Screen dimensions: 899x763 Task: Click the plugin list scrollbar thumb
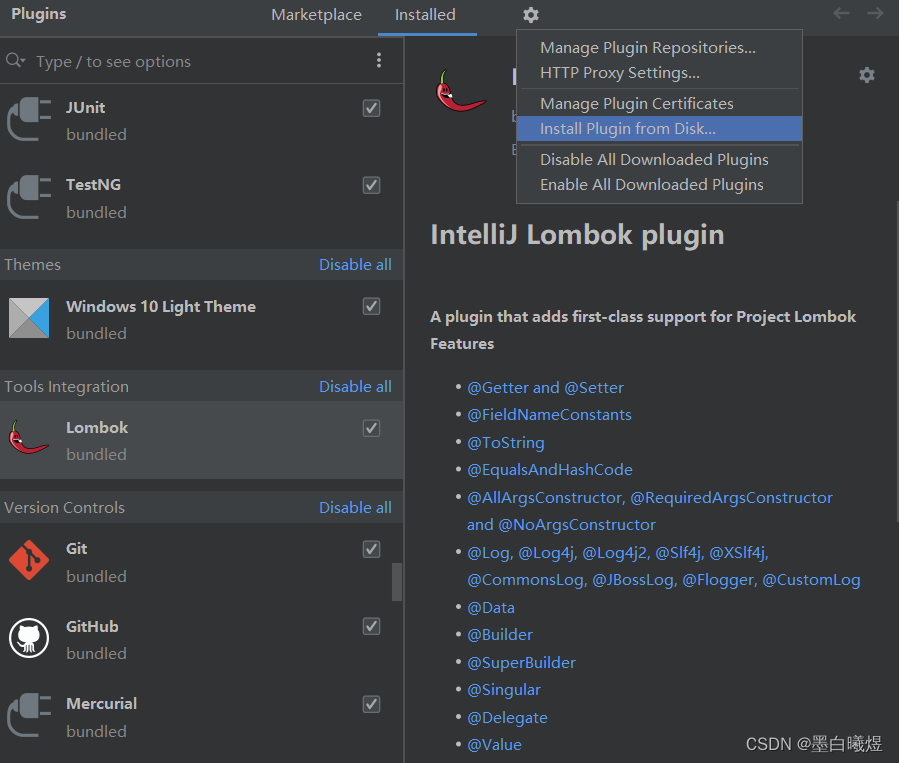coord(397,582)
